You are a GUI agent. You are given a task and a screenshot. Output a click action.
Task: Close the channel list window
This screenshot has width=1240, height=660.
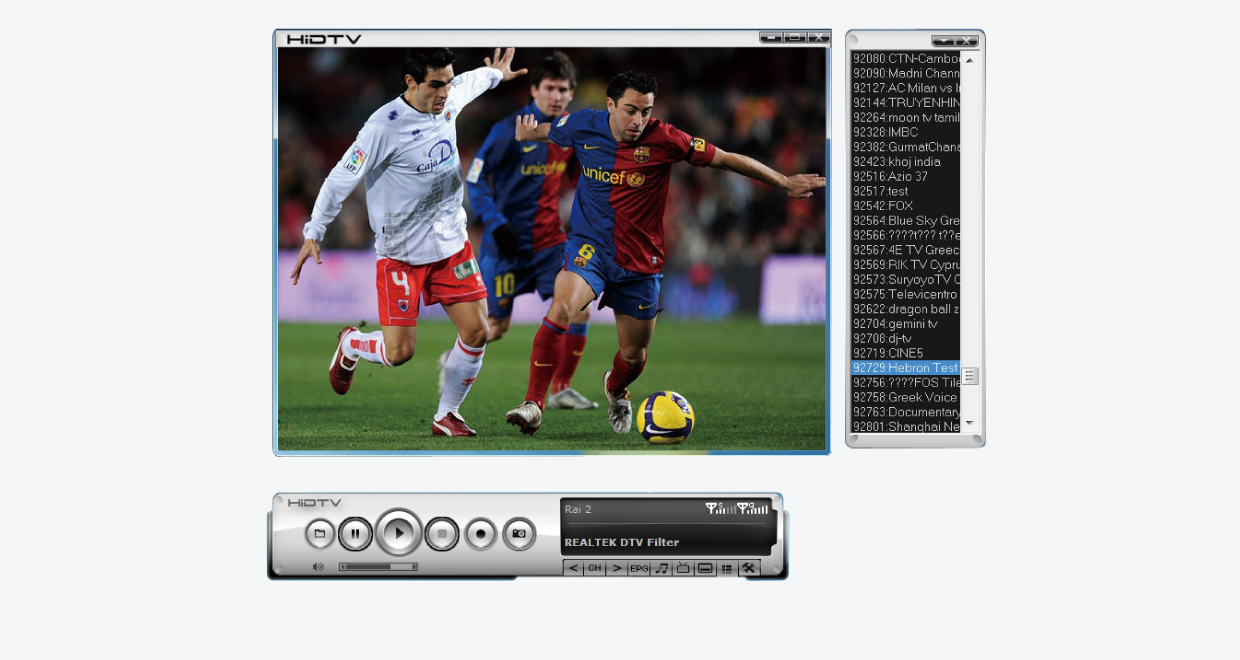click(966, 41)
